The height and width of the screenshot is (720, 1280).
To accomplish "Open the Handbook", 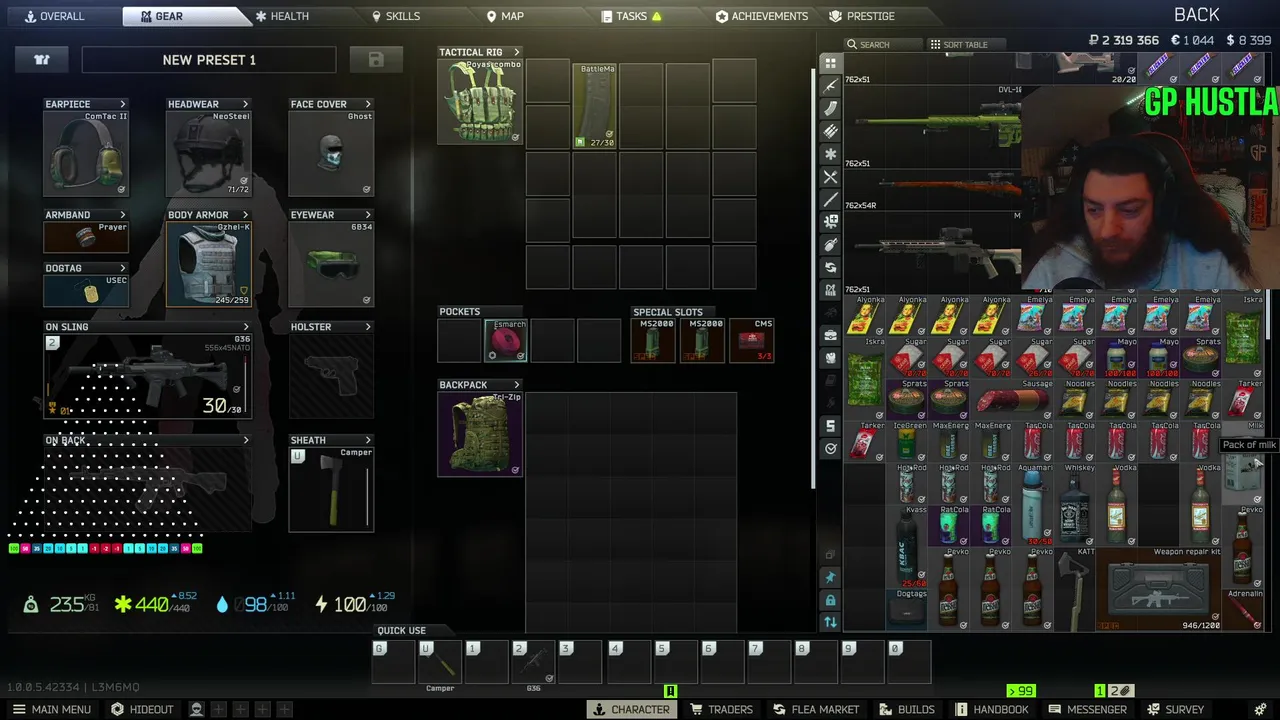I will (991, 709).
